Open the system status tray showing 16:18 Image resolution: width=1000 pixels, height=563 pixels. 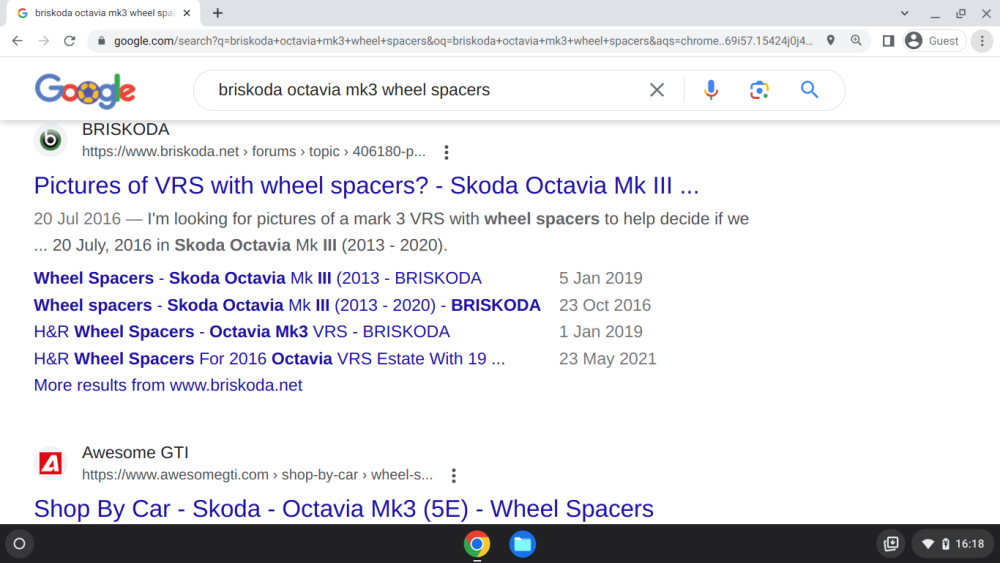pos(953,544)
